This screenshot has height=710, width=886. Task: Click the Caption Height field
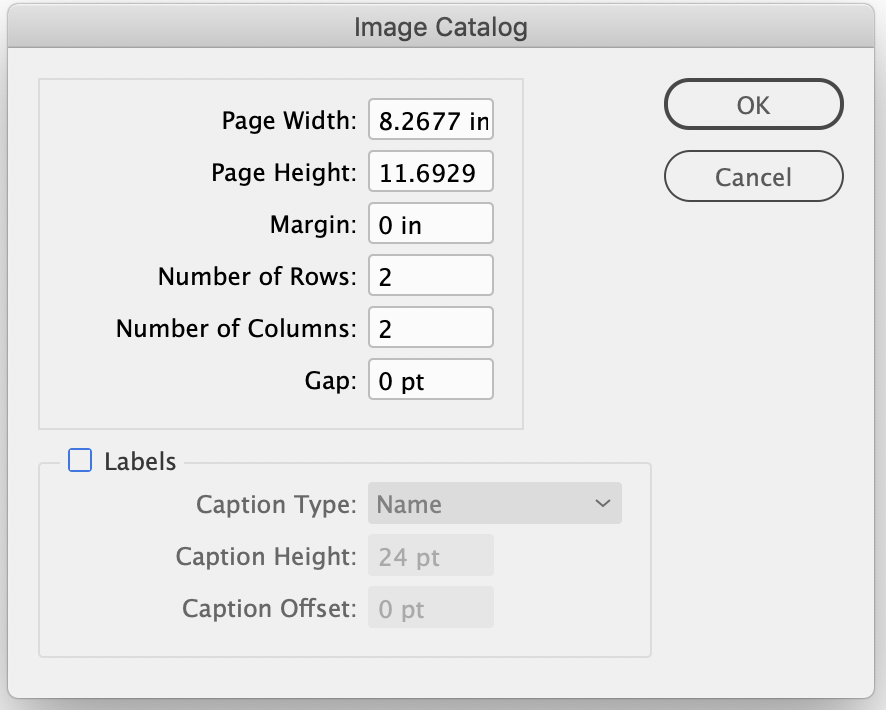coord(430,555)
